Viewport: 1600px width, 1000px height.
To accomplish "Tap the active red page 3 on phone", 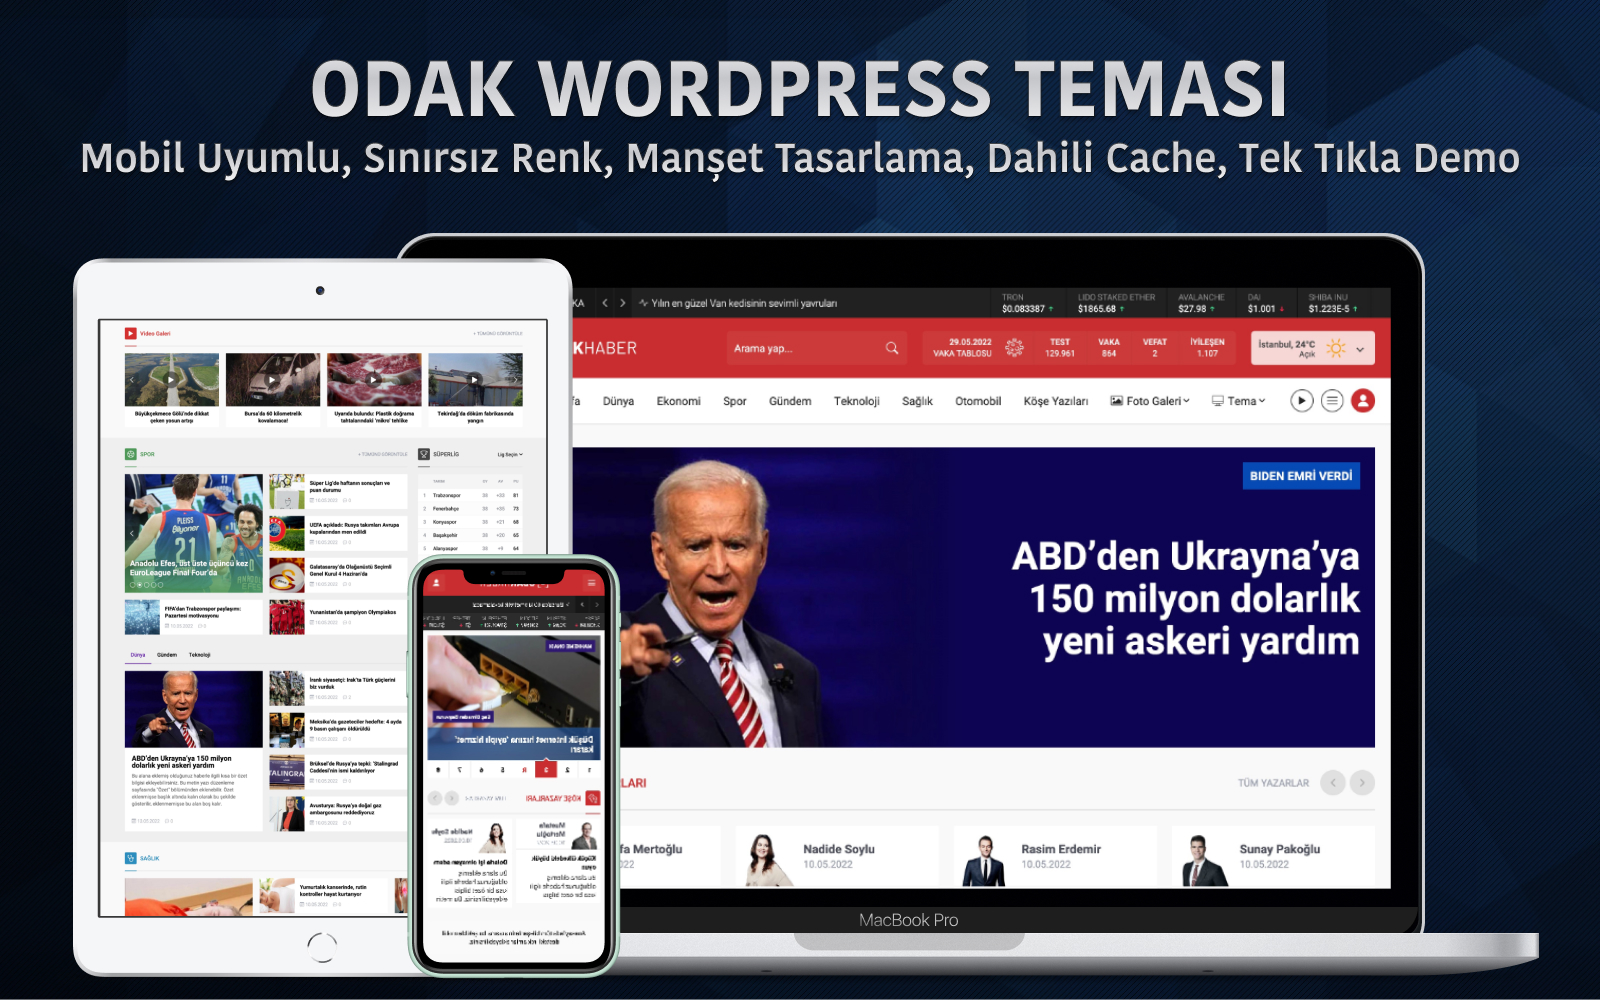I will click(x=546, y=770).
